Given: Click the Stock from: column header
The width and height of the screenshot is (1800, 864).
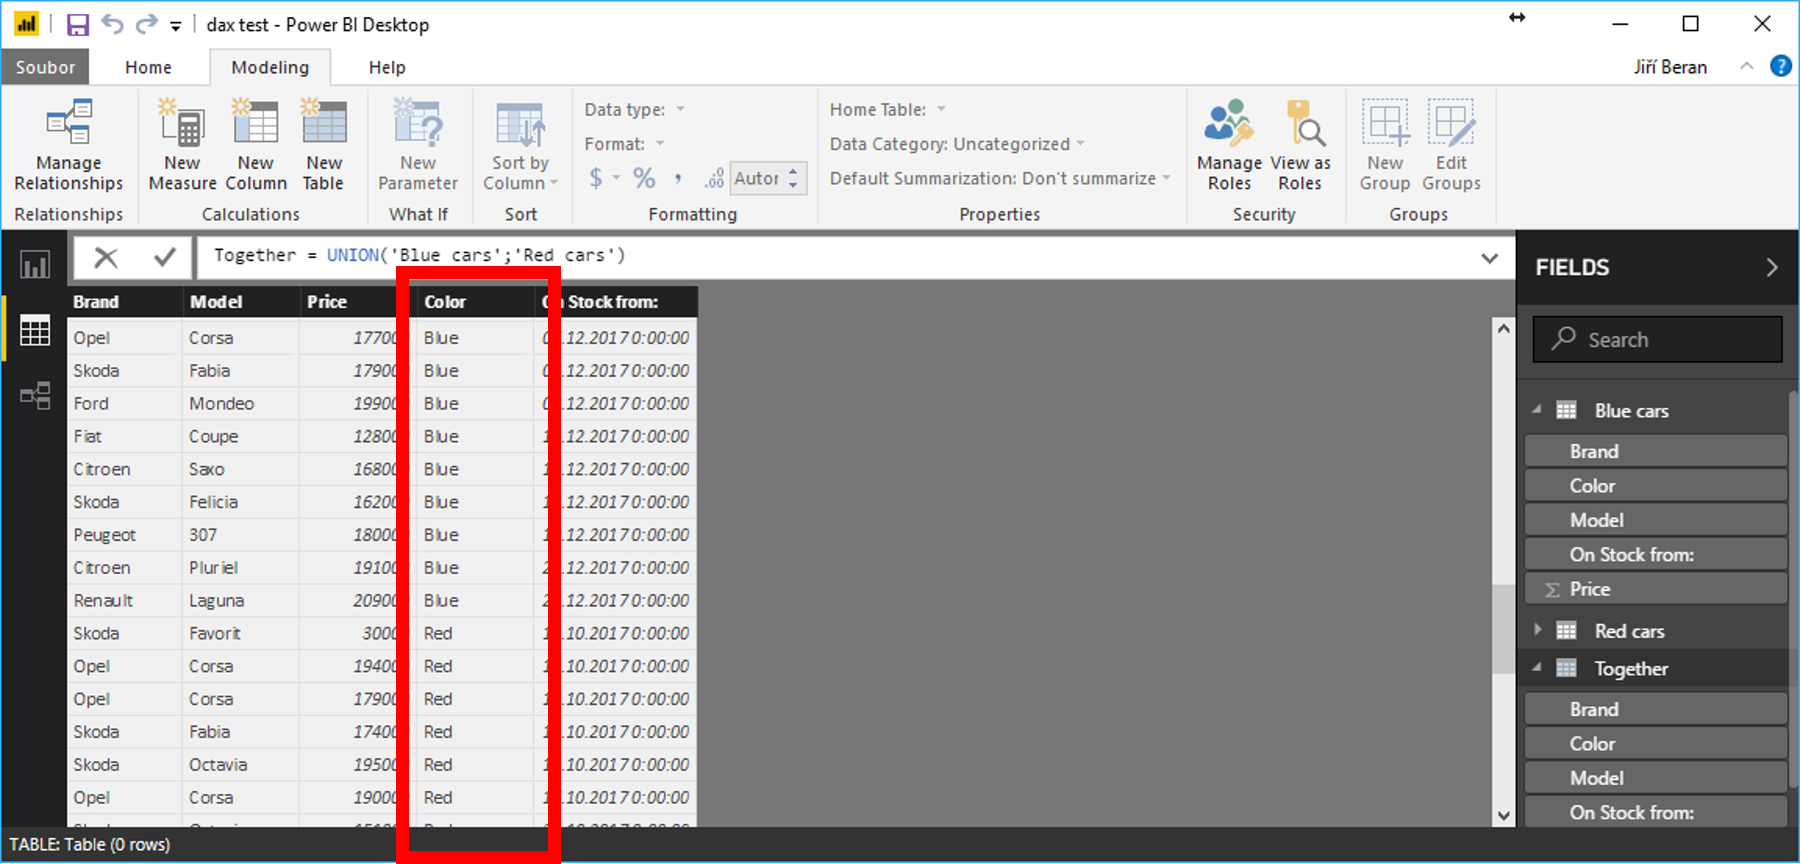Looking at the screenshot, I should click(x=615, y=301).
